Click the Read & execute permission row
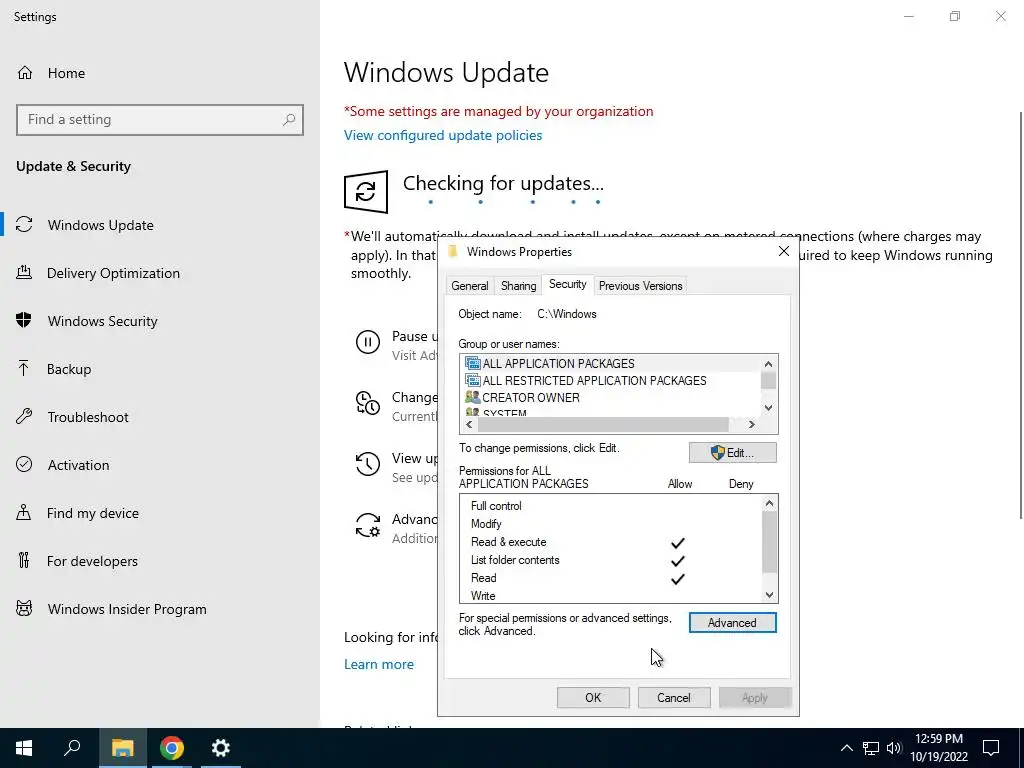This screenshot has width=1024, height=768. pyautogui.click(x=611, y=542)
